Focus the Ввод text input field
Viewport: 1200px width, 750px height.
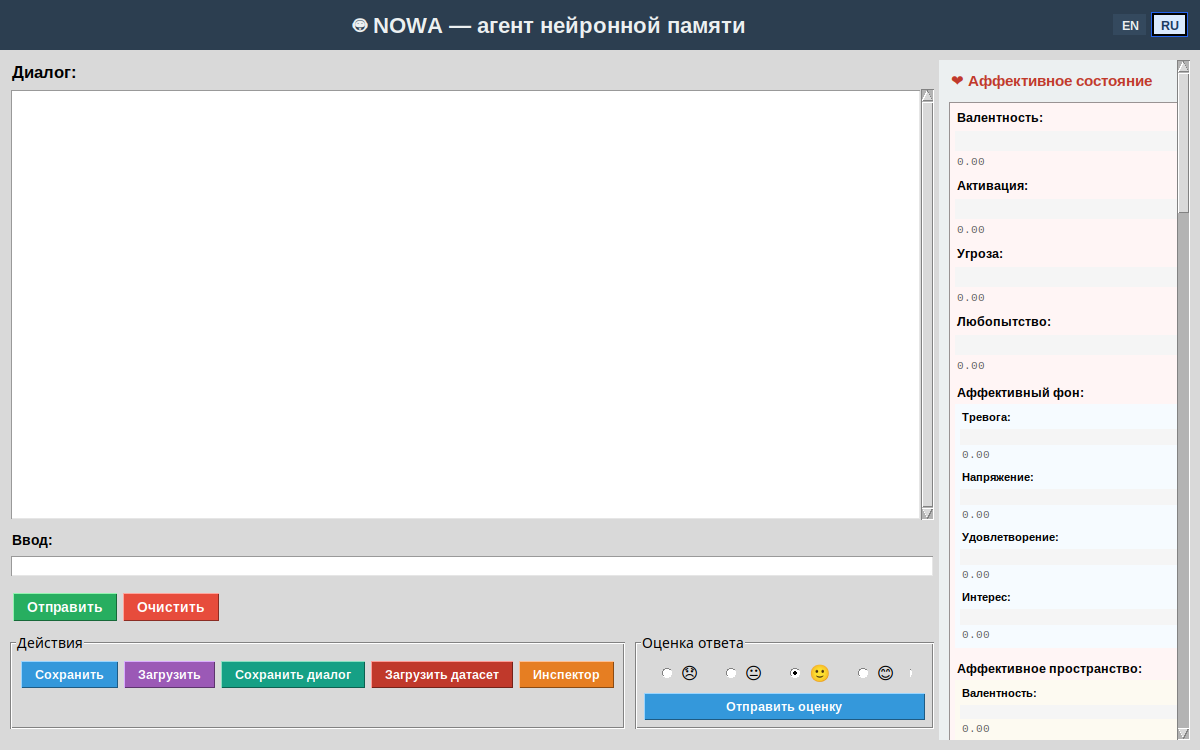pyautogui.click(x=472, y=566)
